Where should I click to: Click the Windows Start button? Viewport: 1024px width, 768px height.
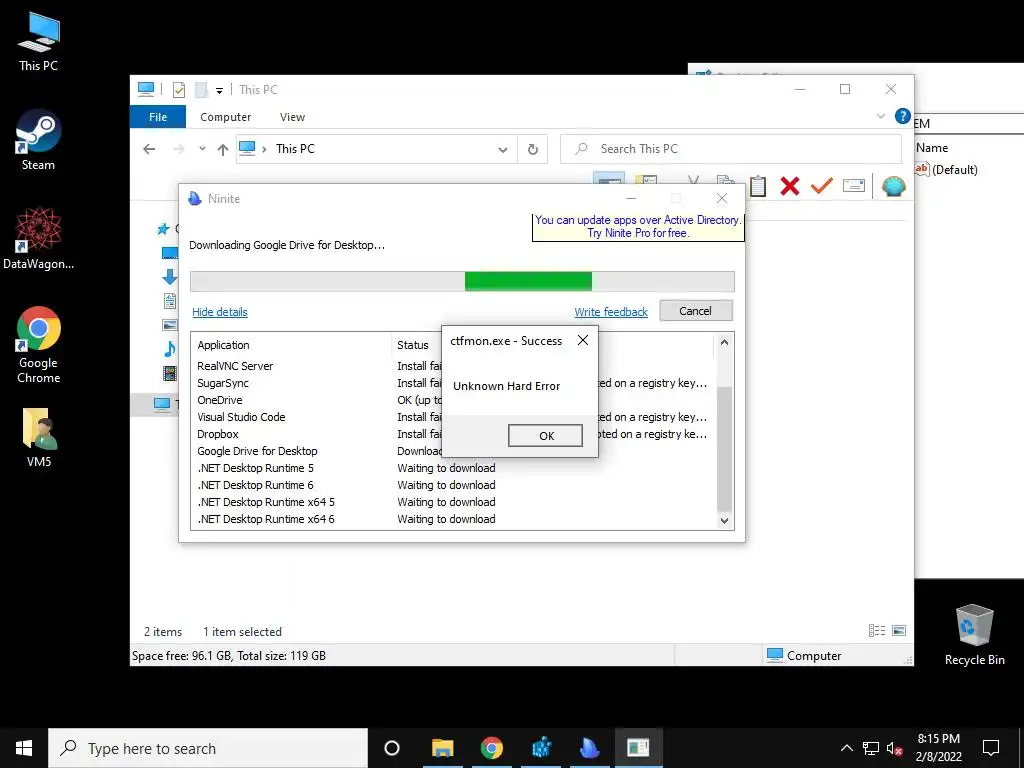[x=24, y=748]
